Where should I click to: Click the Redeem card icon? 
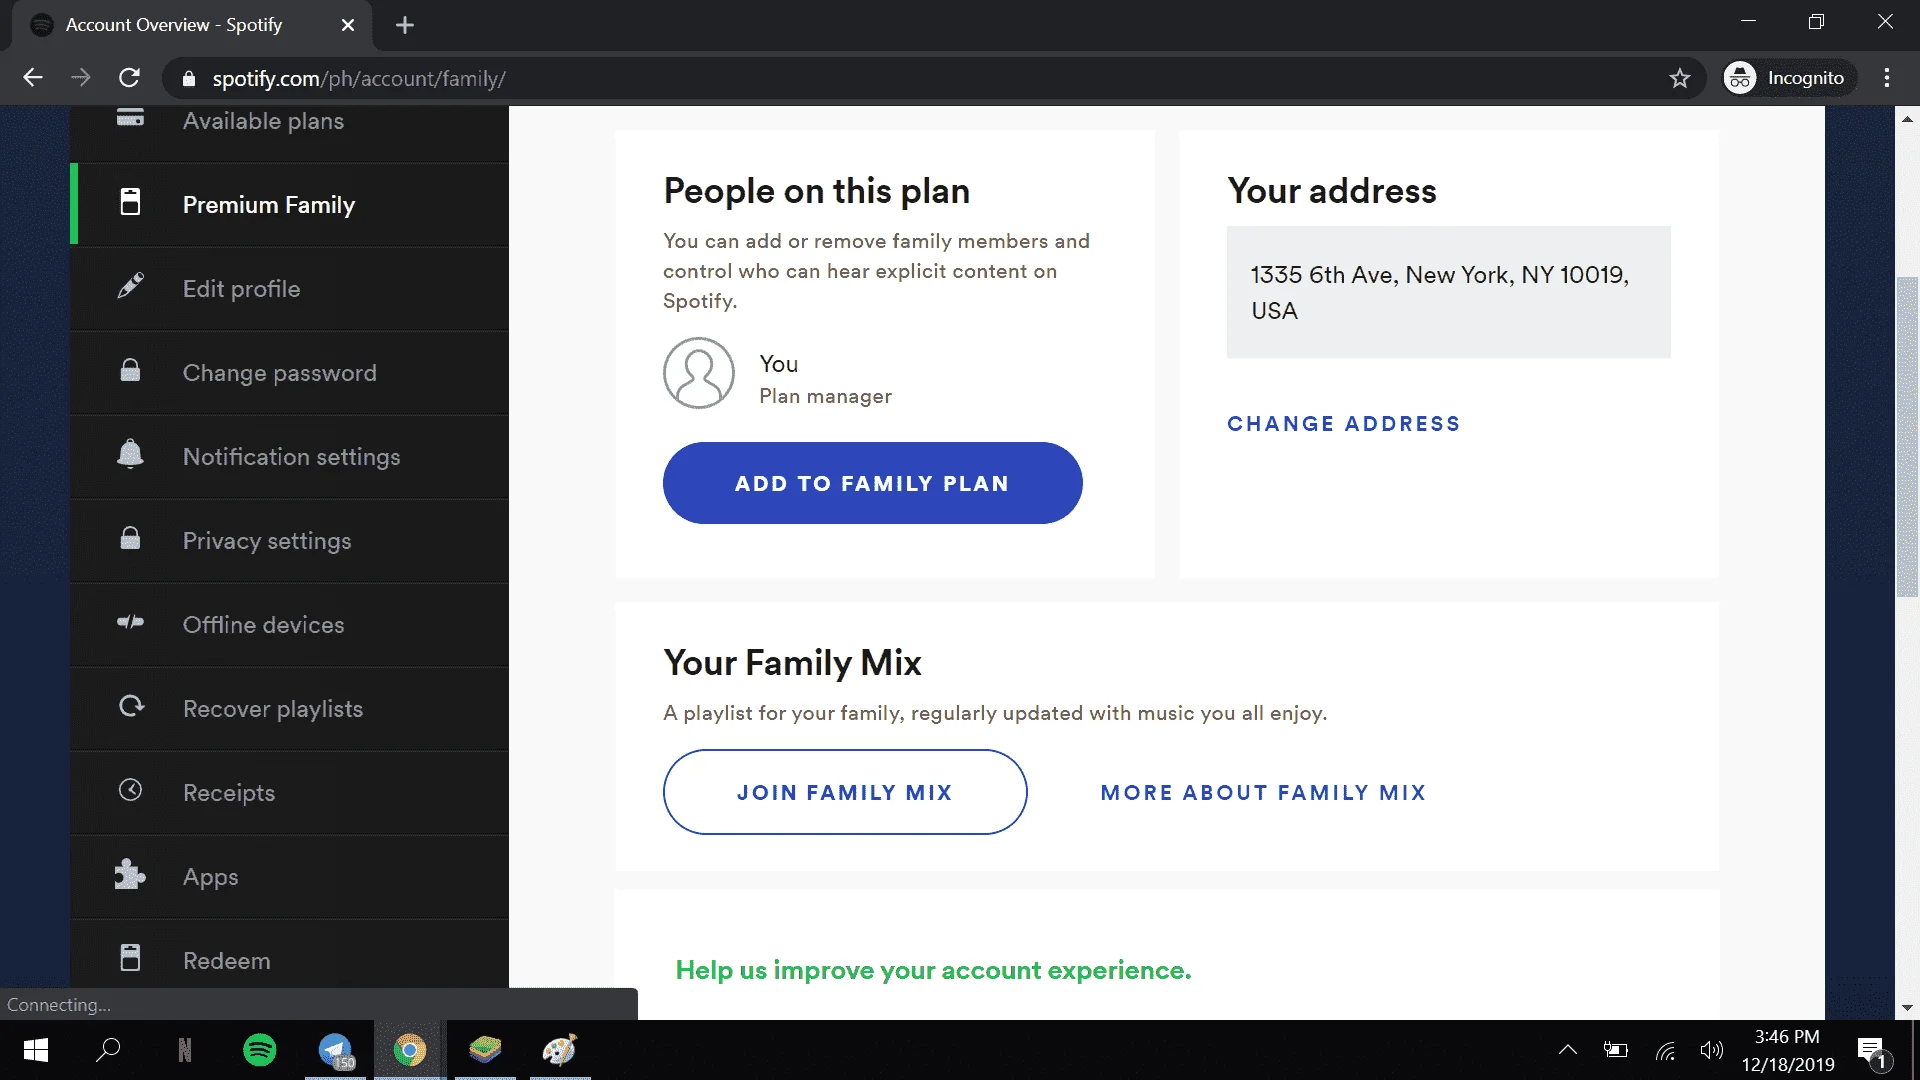coord(130,958)
